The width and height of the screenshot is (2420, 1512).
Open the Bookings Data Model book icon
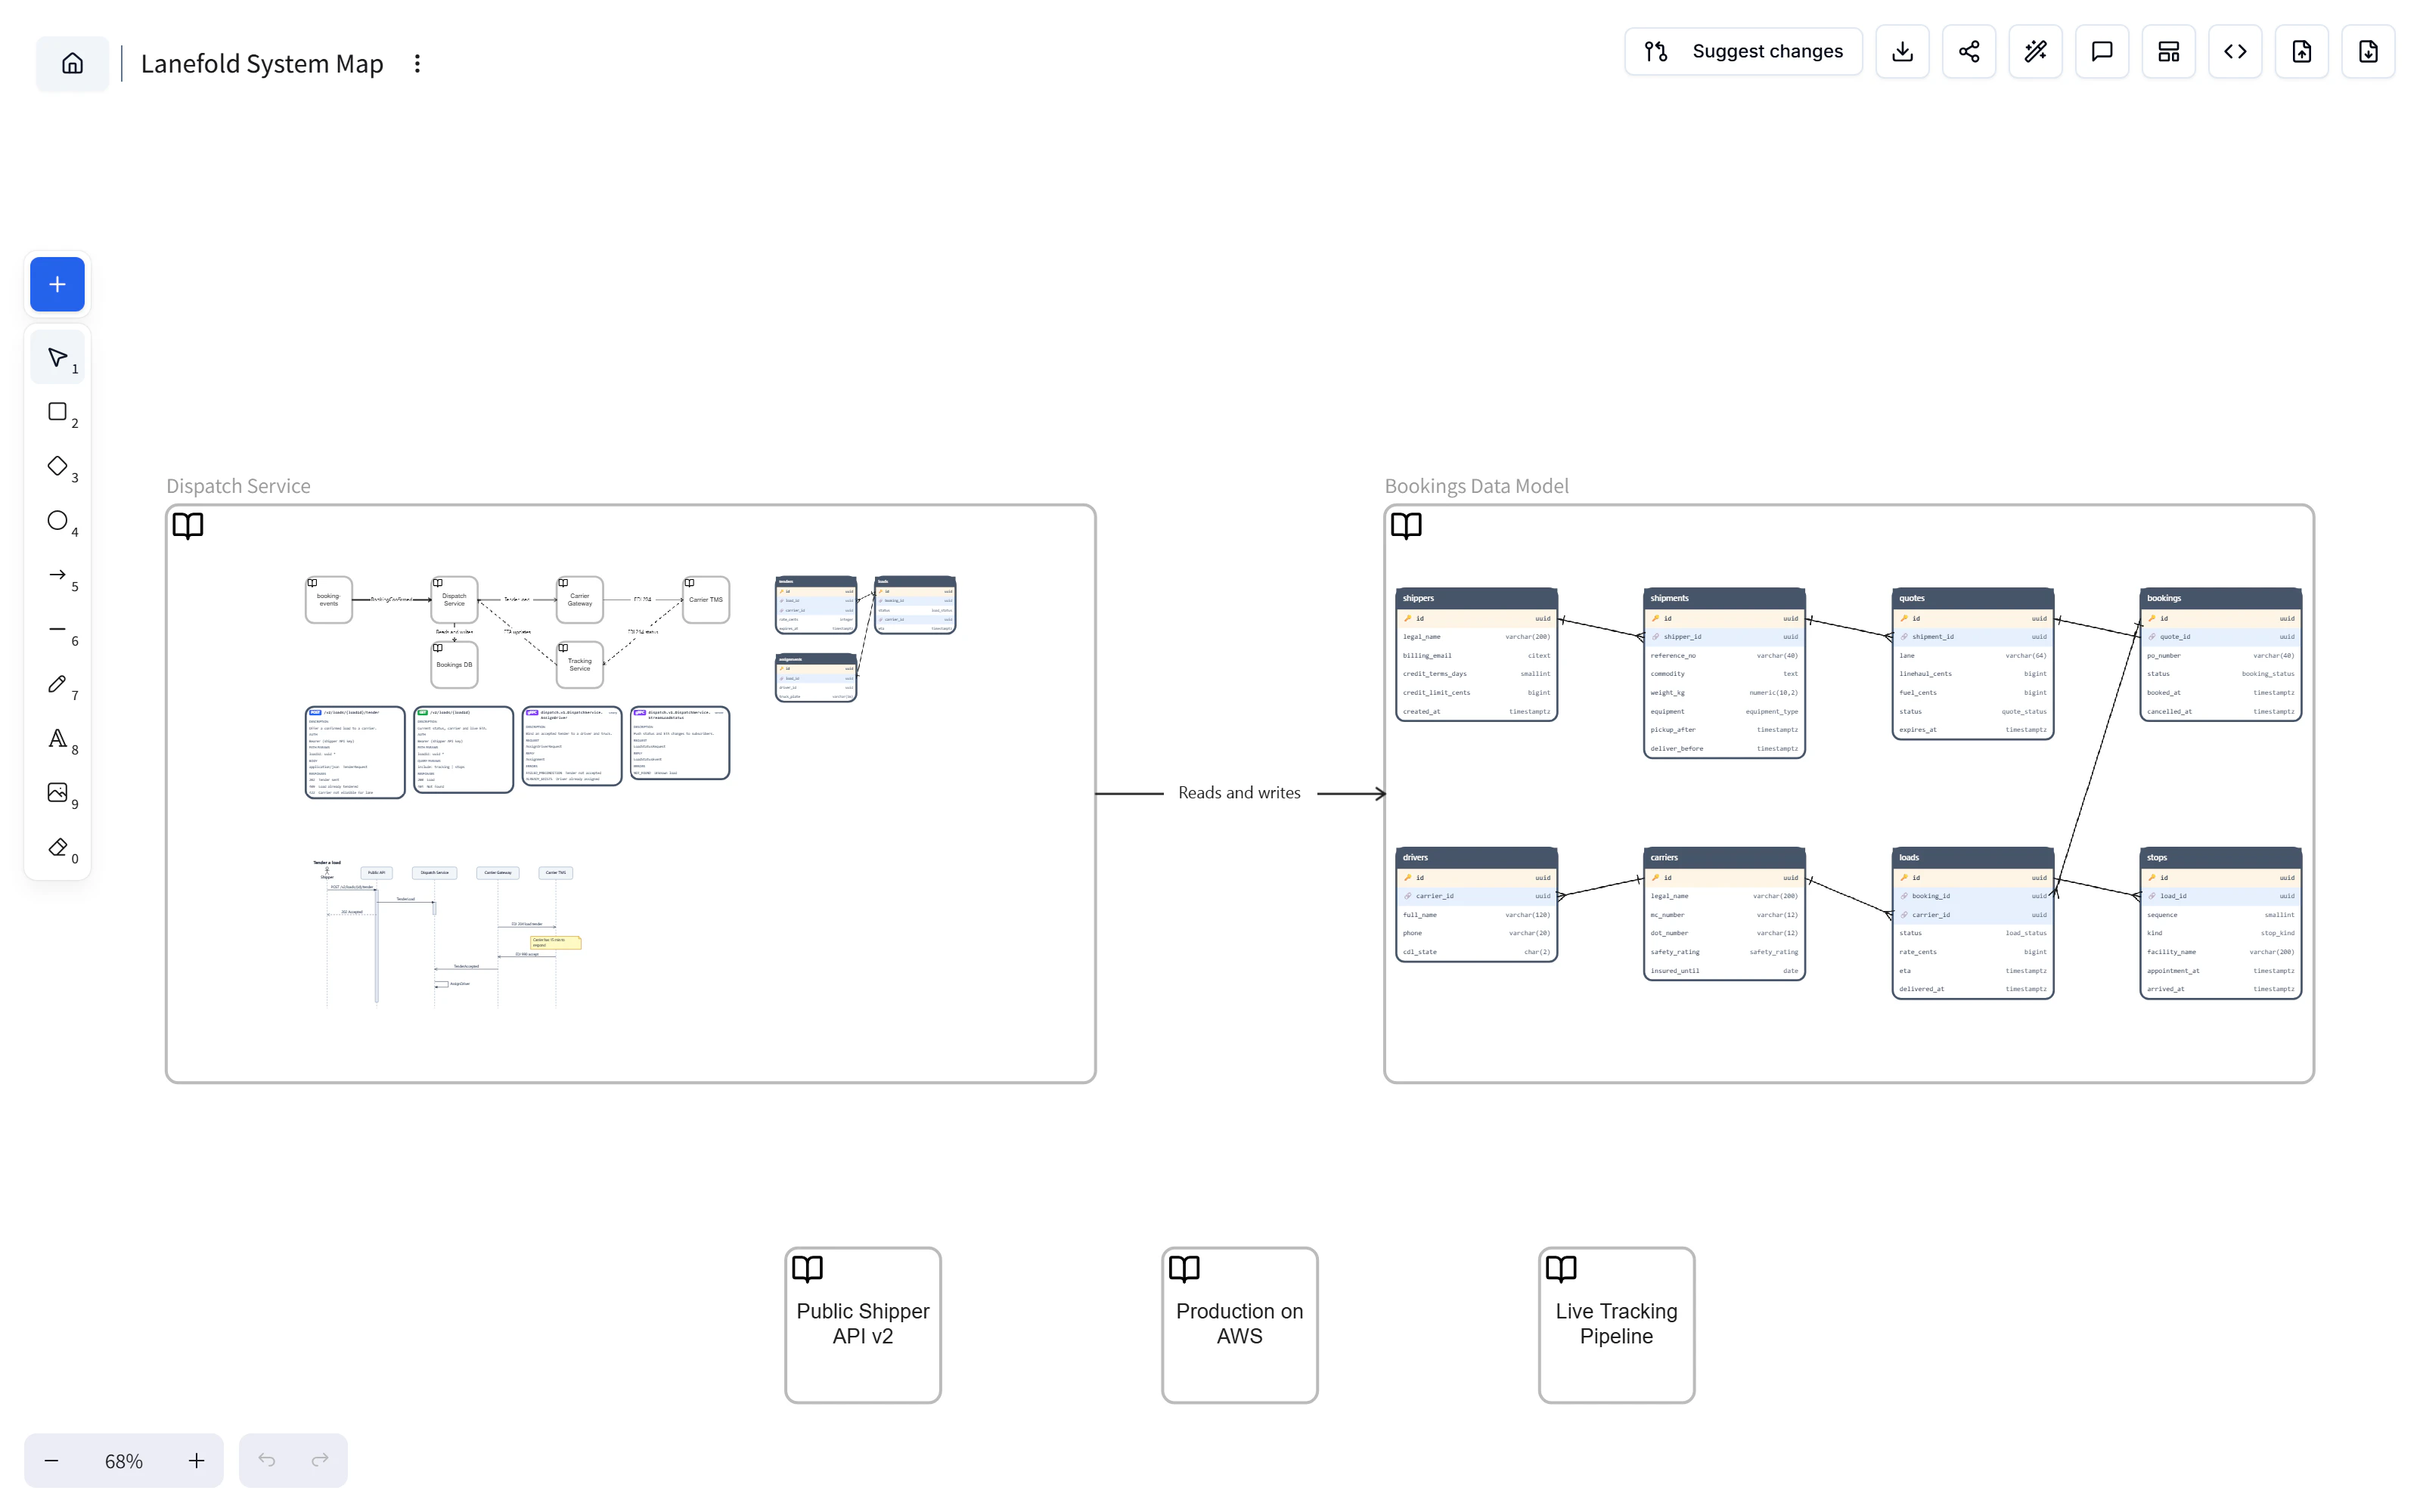coord(1406,526)
